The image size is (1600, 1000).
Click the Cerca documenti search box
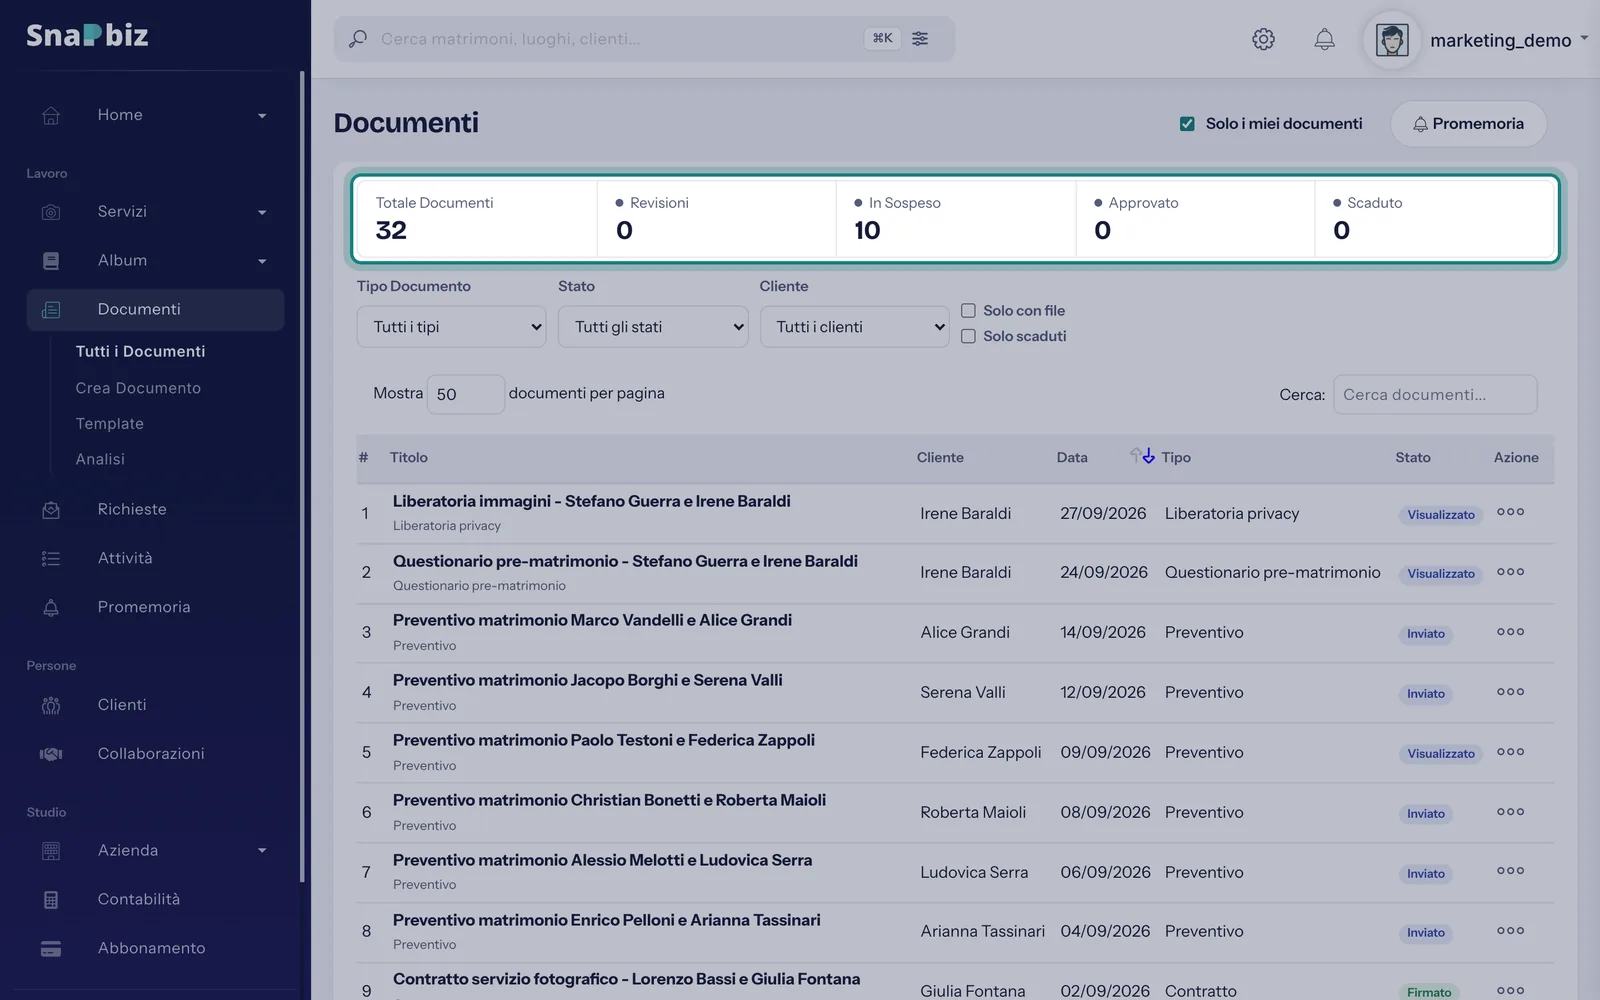[1435, 395]
